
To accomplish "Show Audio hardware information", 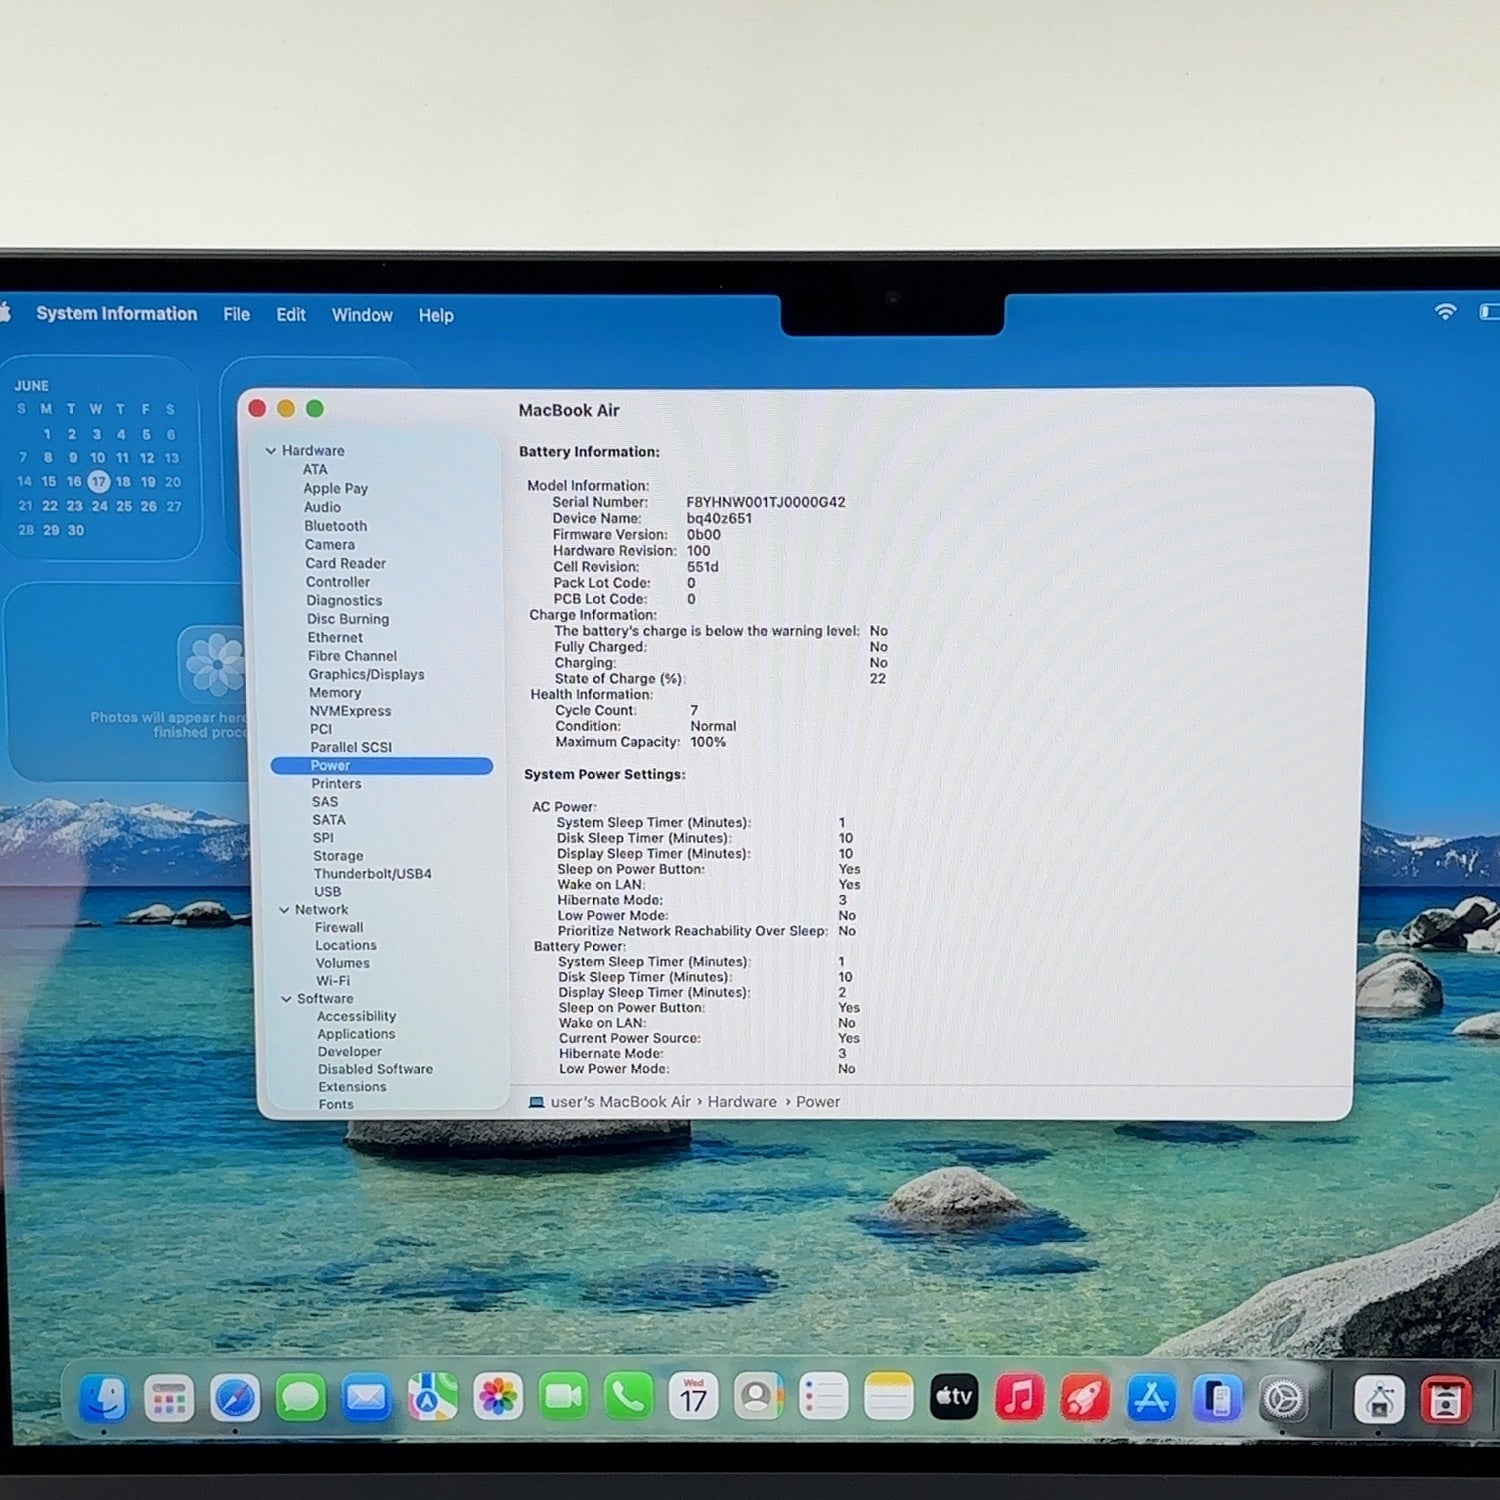I will (x=322, y=507).
